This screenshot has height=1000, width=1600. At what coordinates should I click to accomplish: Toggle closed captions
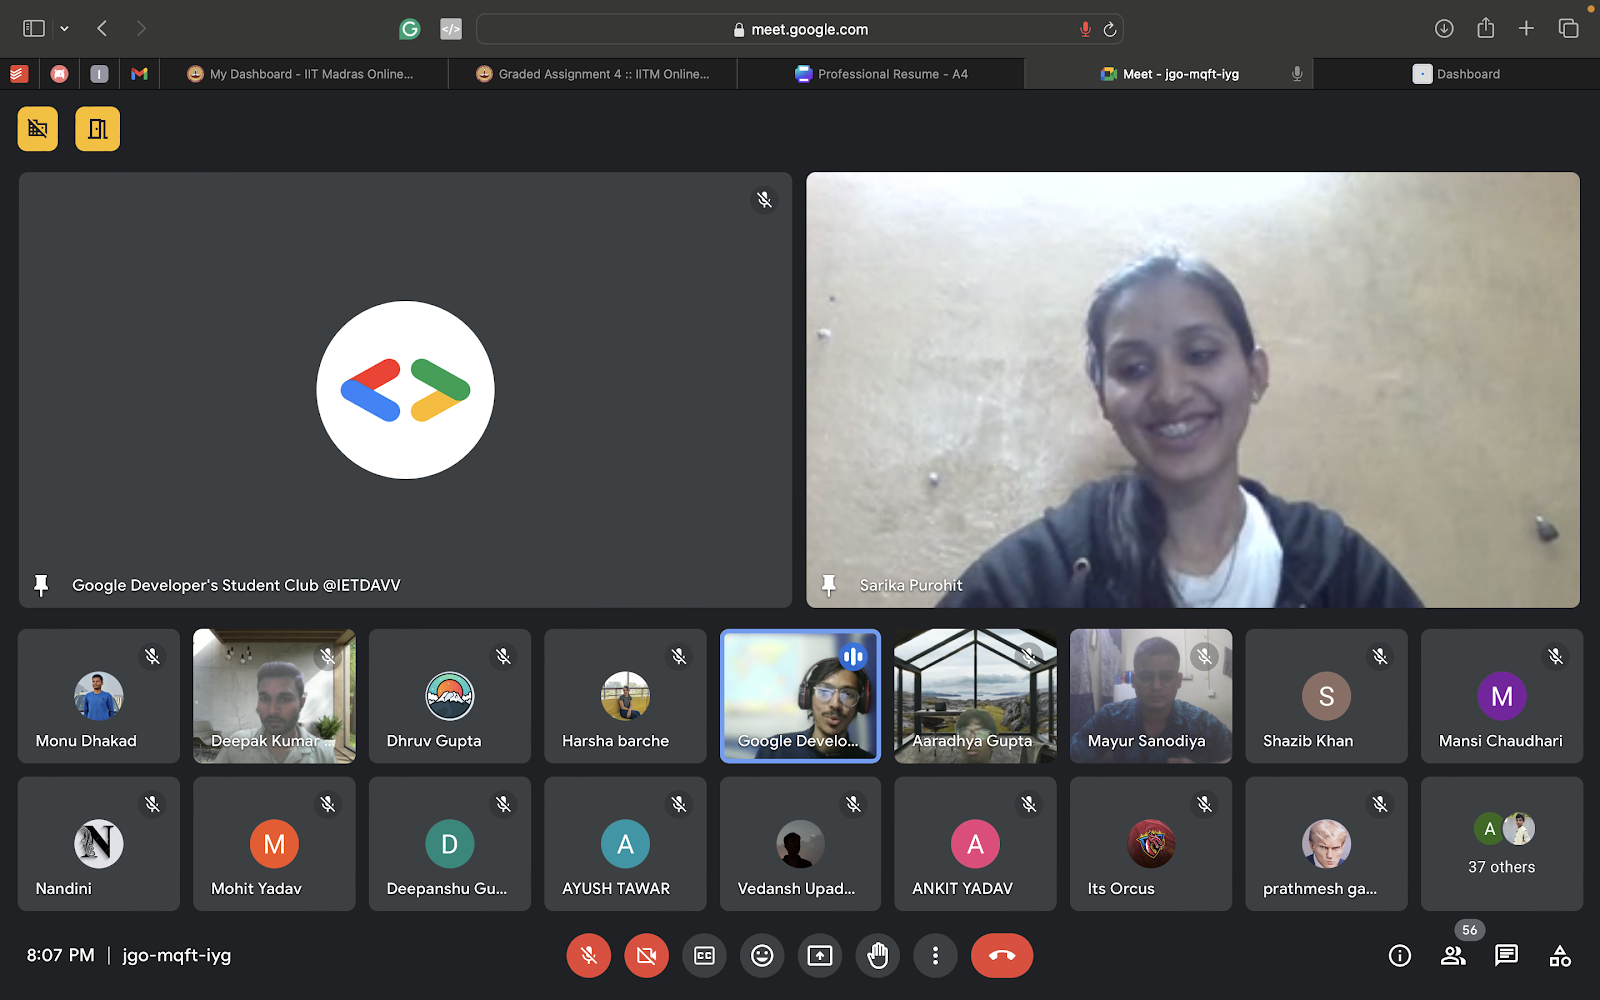coord(704,956)
